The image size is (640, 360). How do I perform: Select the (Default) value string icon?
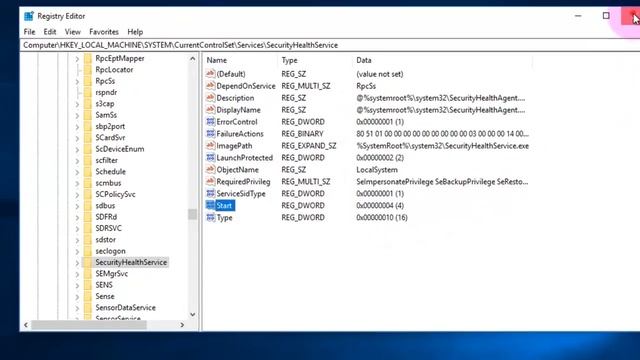click(x=210, y=73)
